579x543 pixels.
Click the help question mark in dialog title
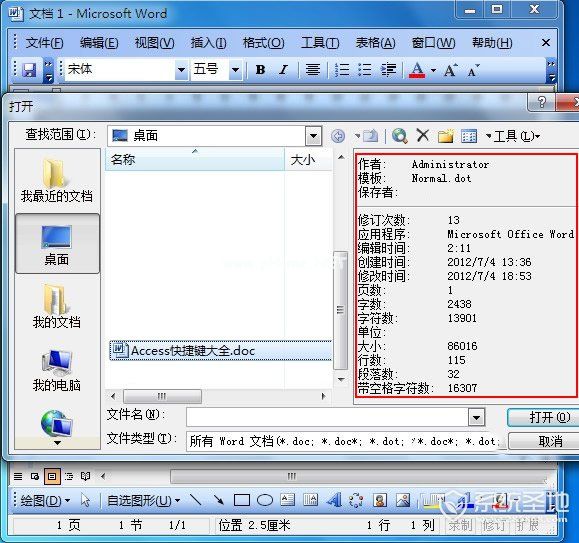point(541,102)
